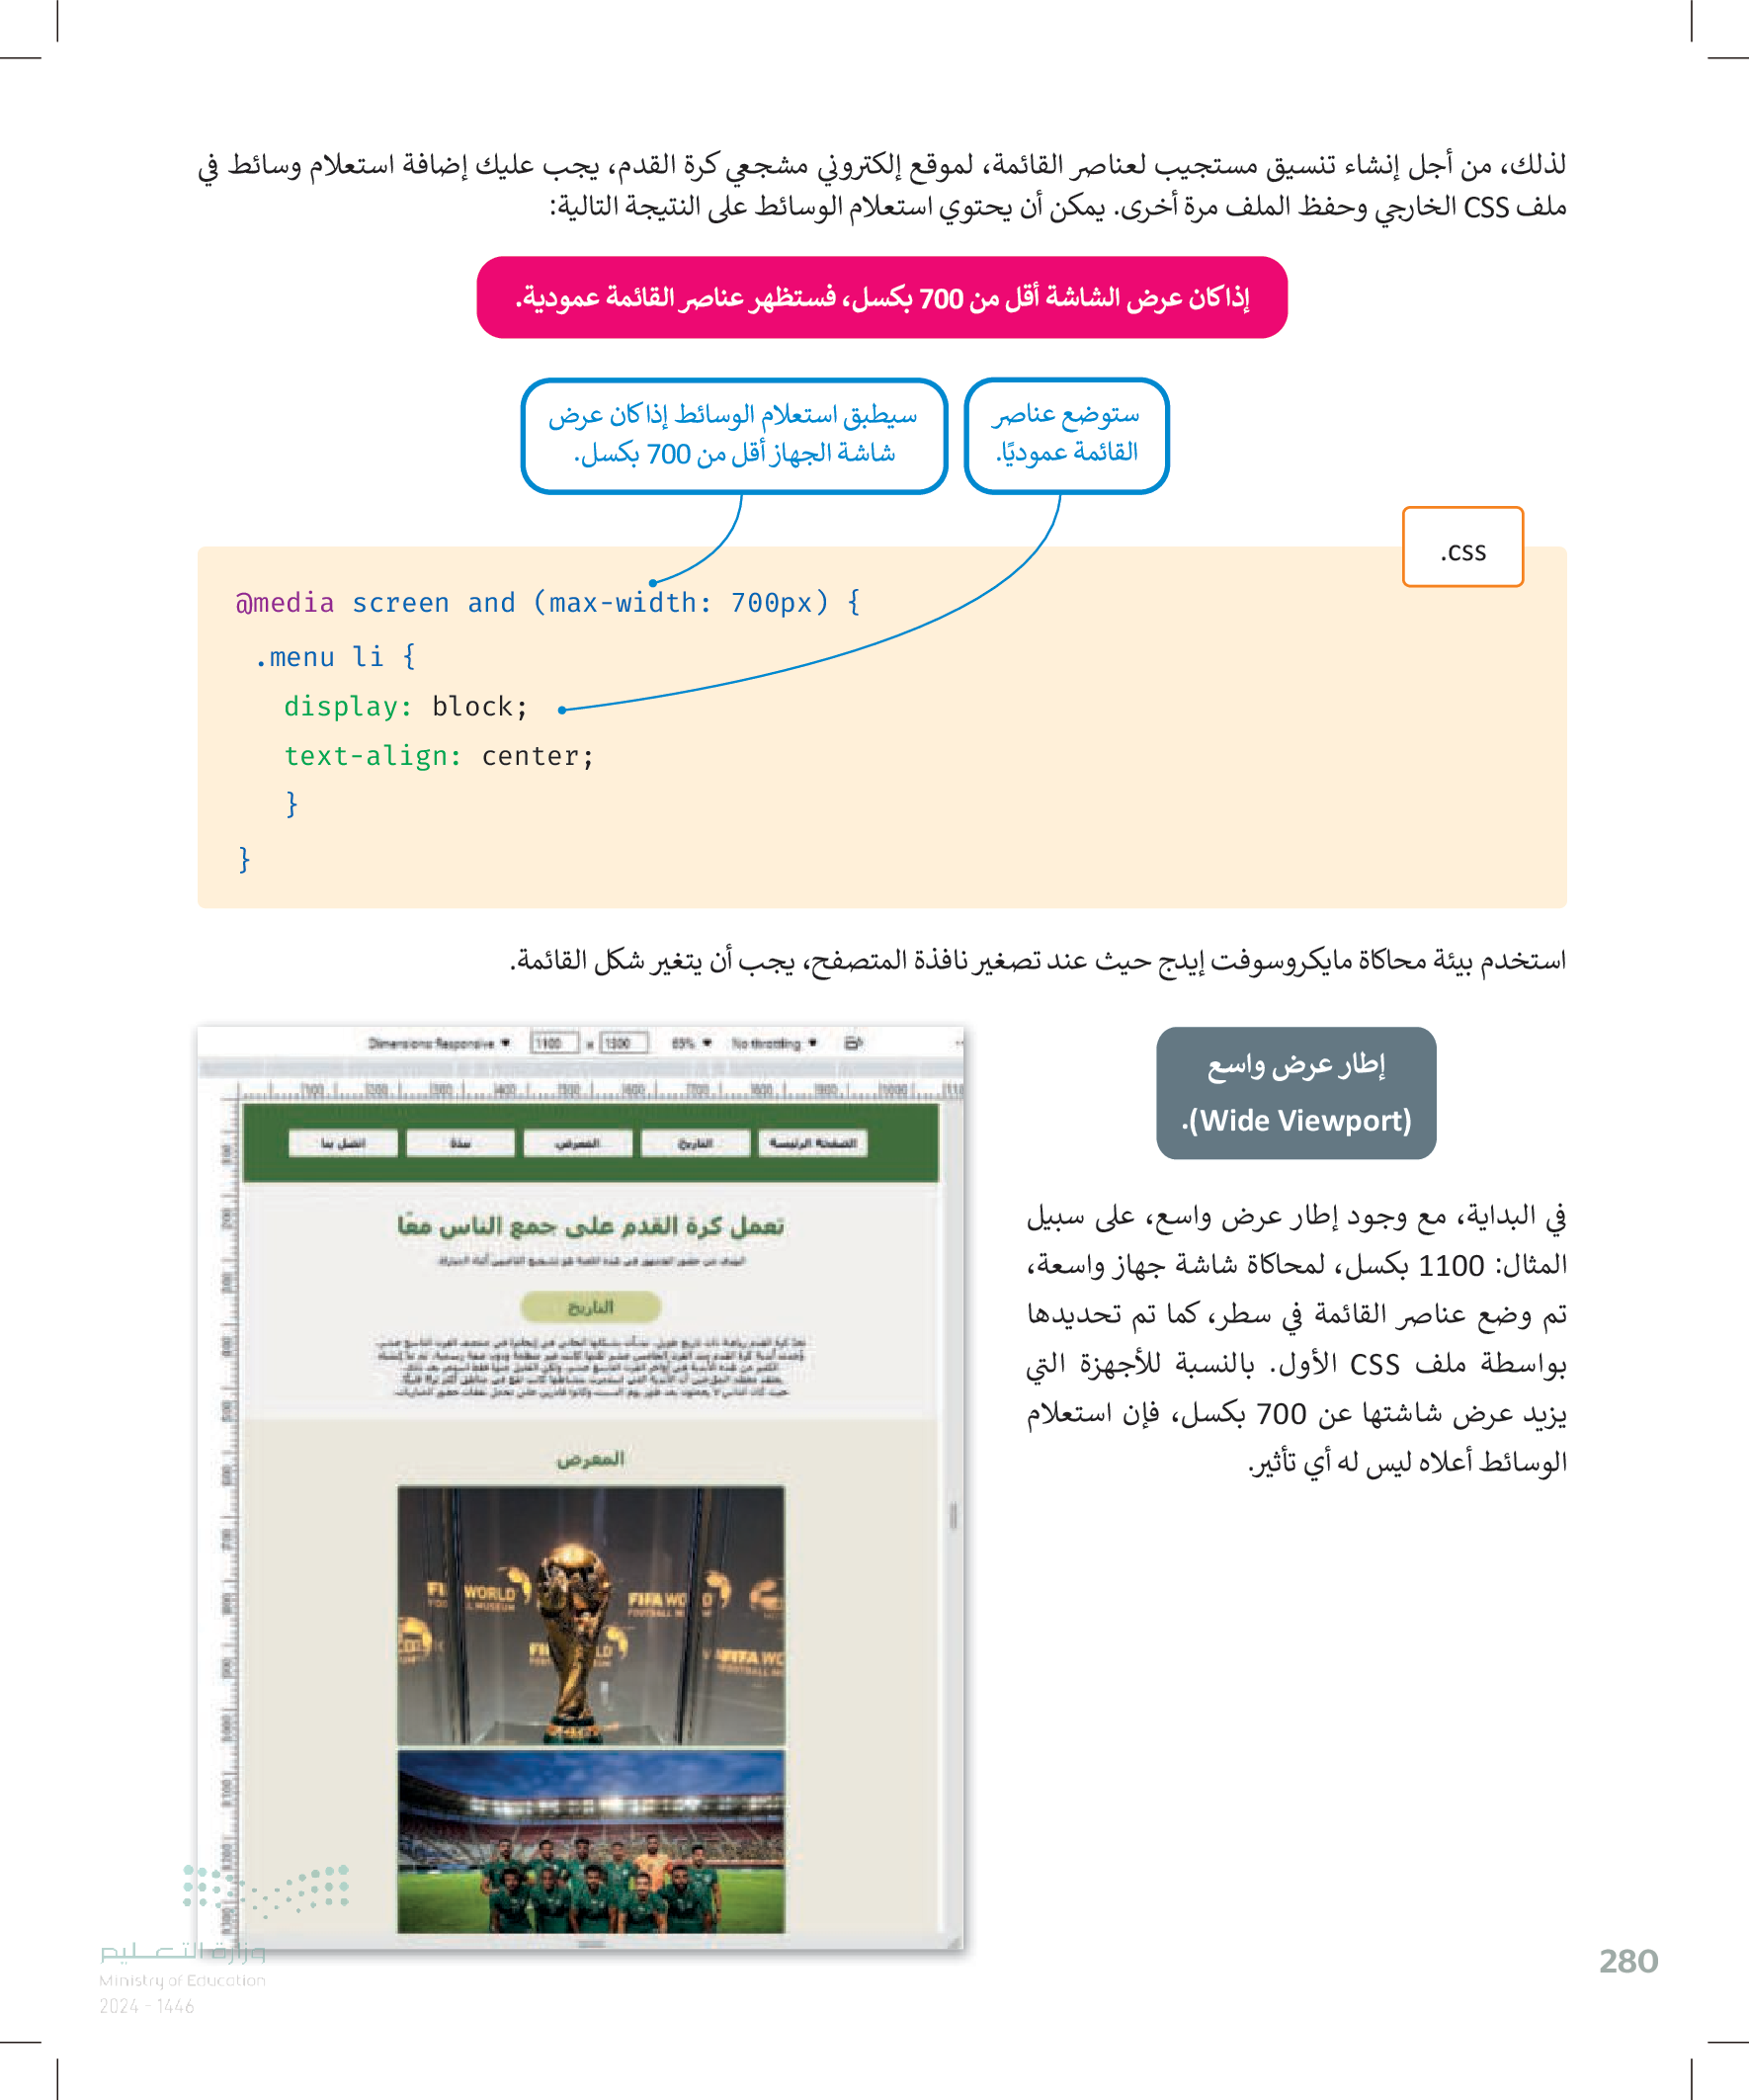Grab the right-edge viewport resize handle
1749x2100 pixels.
[x=953, y=1516]
